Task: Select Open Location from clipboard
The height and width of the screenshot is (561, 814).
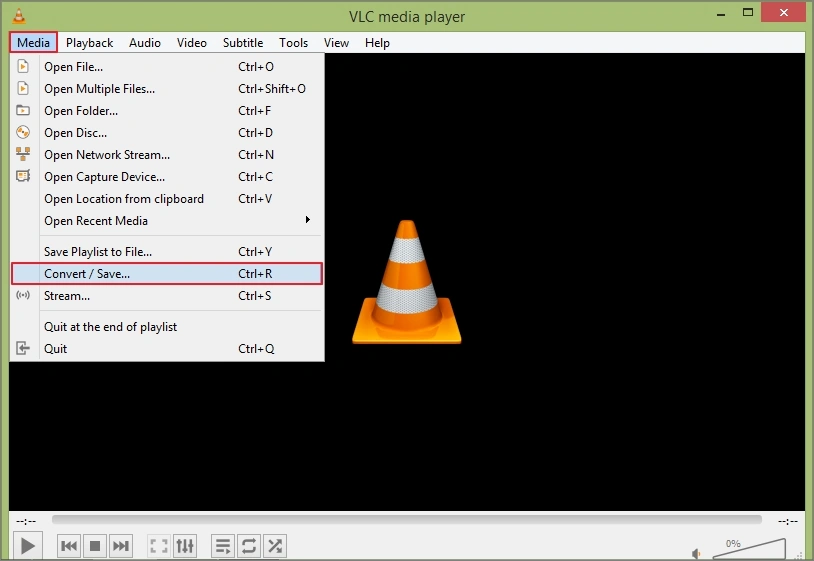Action: pos(167,199)
